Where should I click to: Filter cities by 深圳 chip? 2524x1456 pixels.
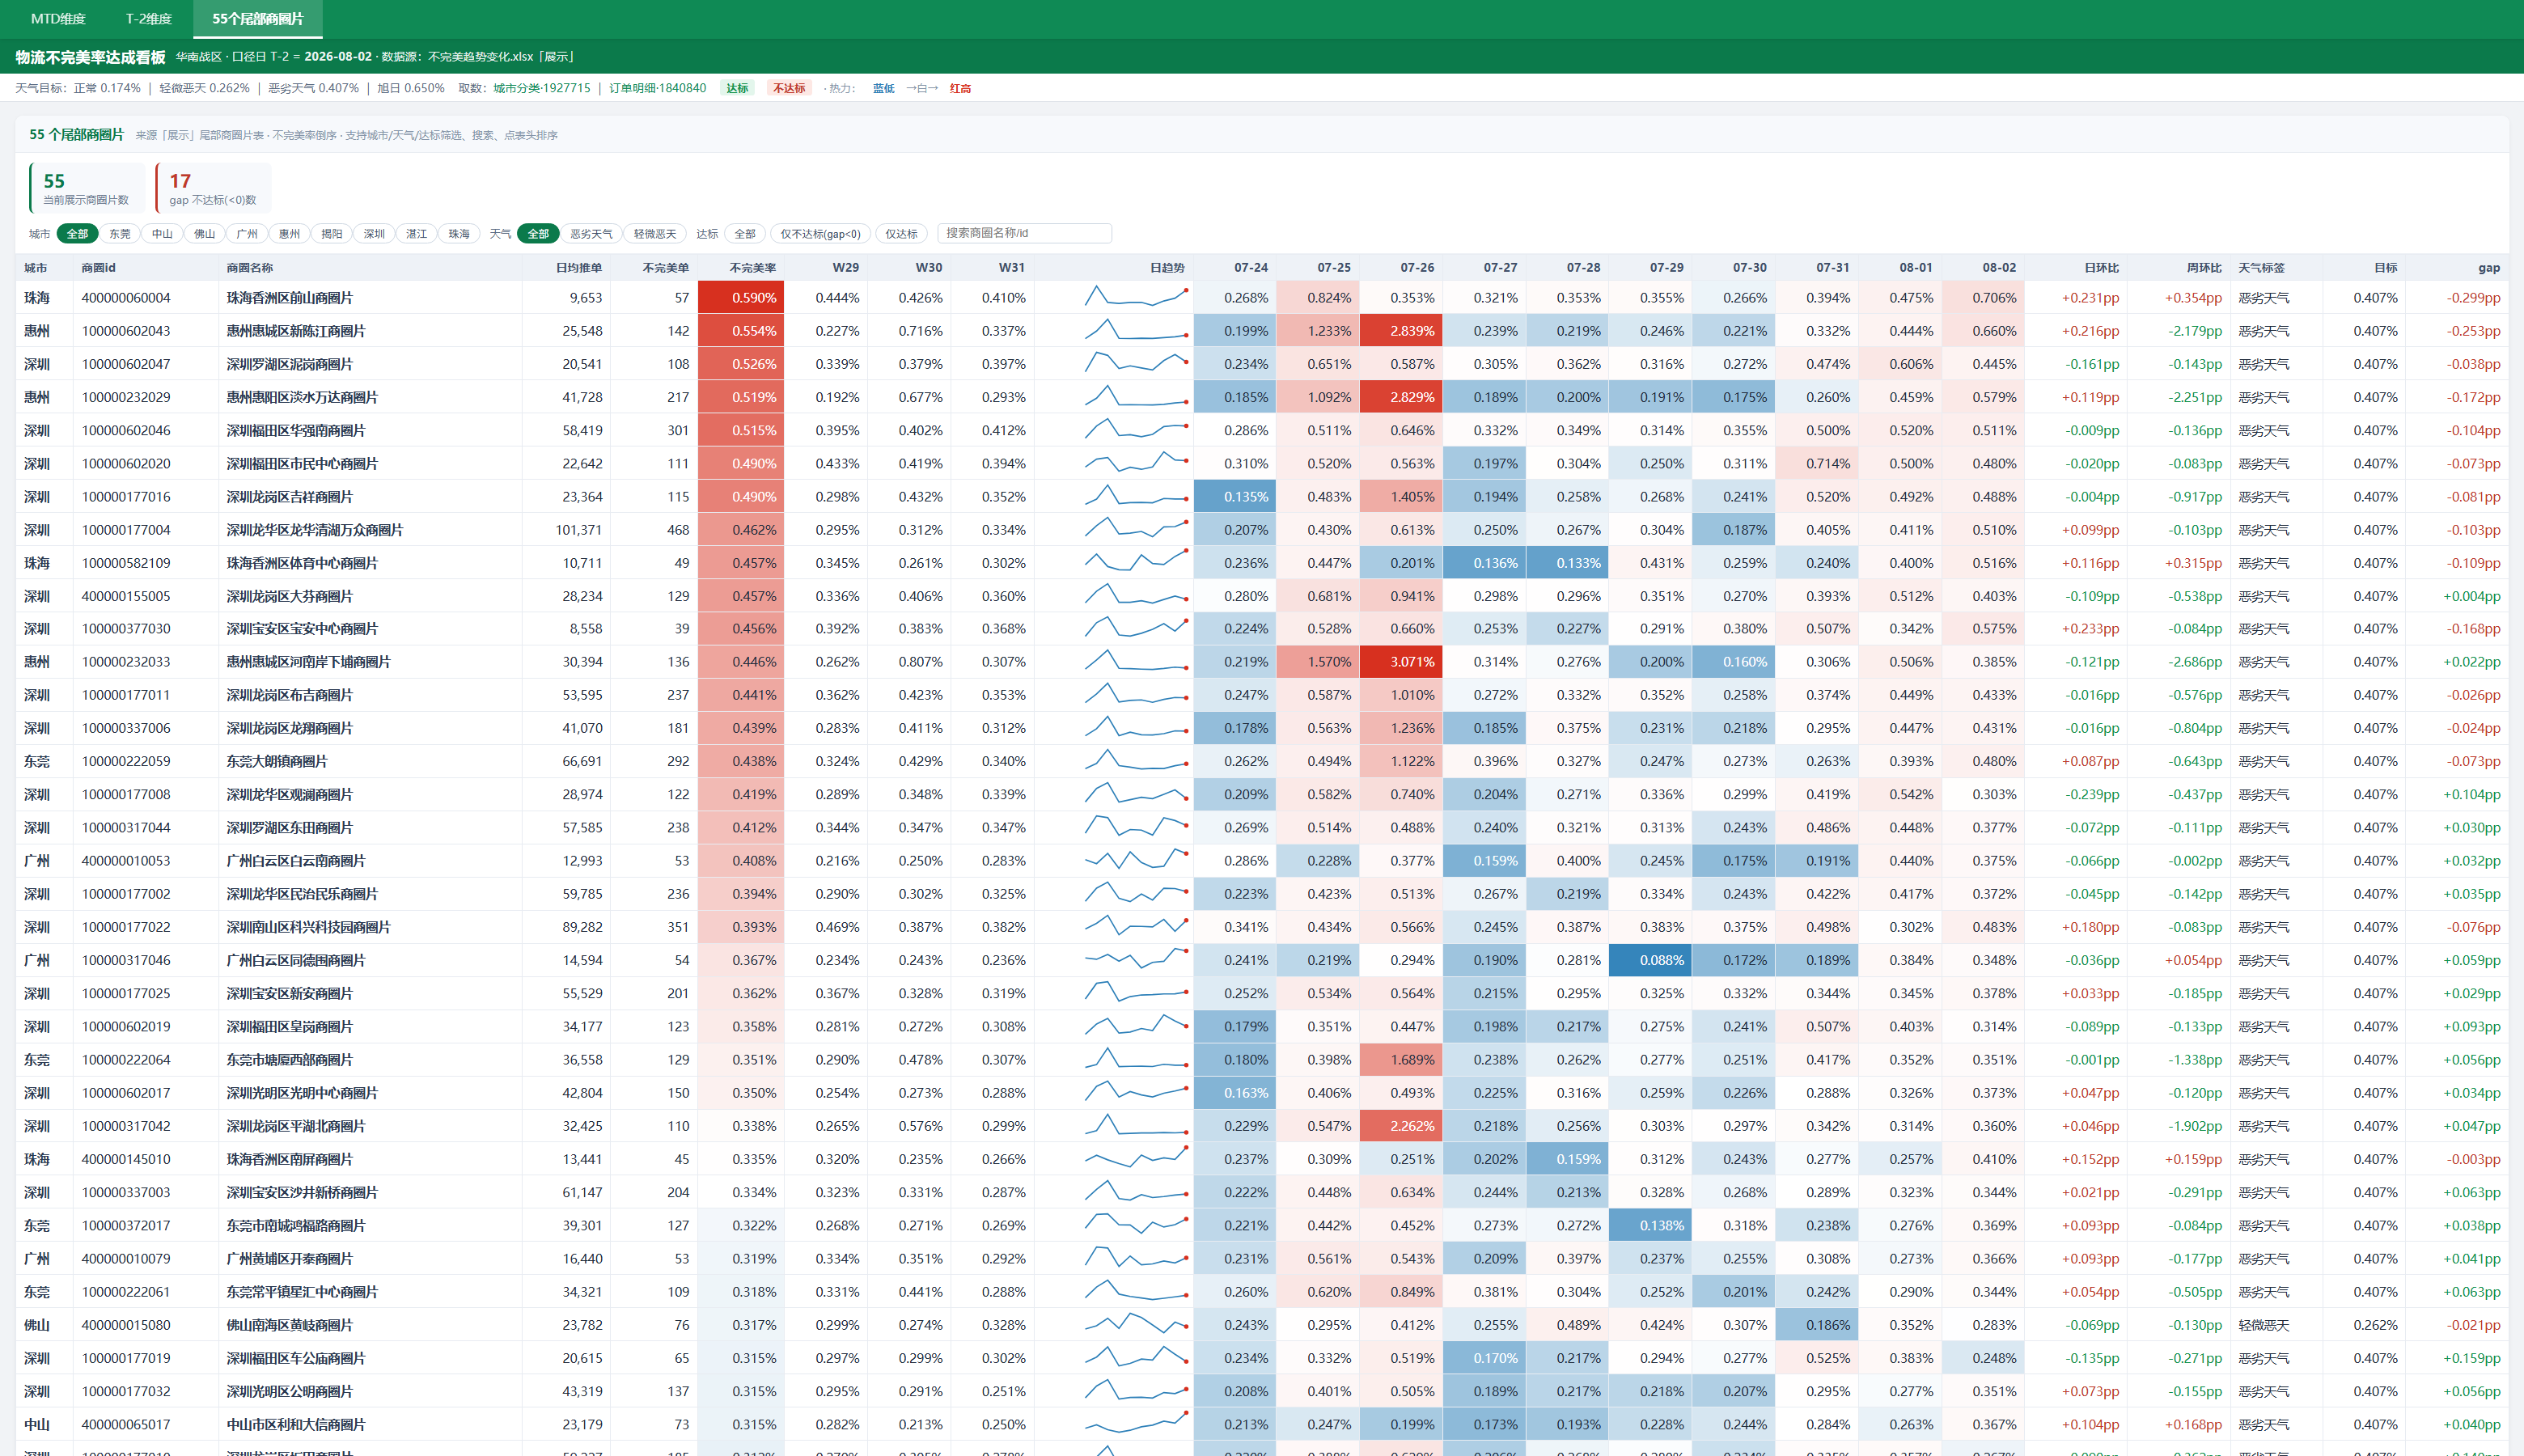[374, 234]
